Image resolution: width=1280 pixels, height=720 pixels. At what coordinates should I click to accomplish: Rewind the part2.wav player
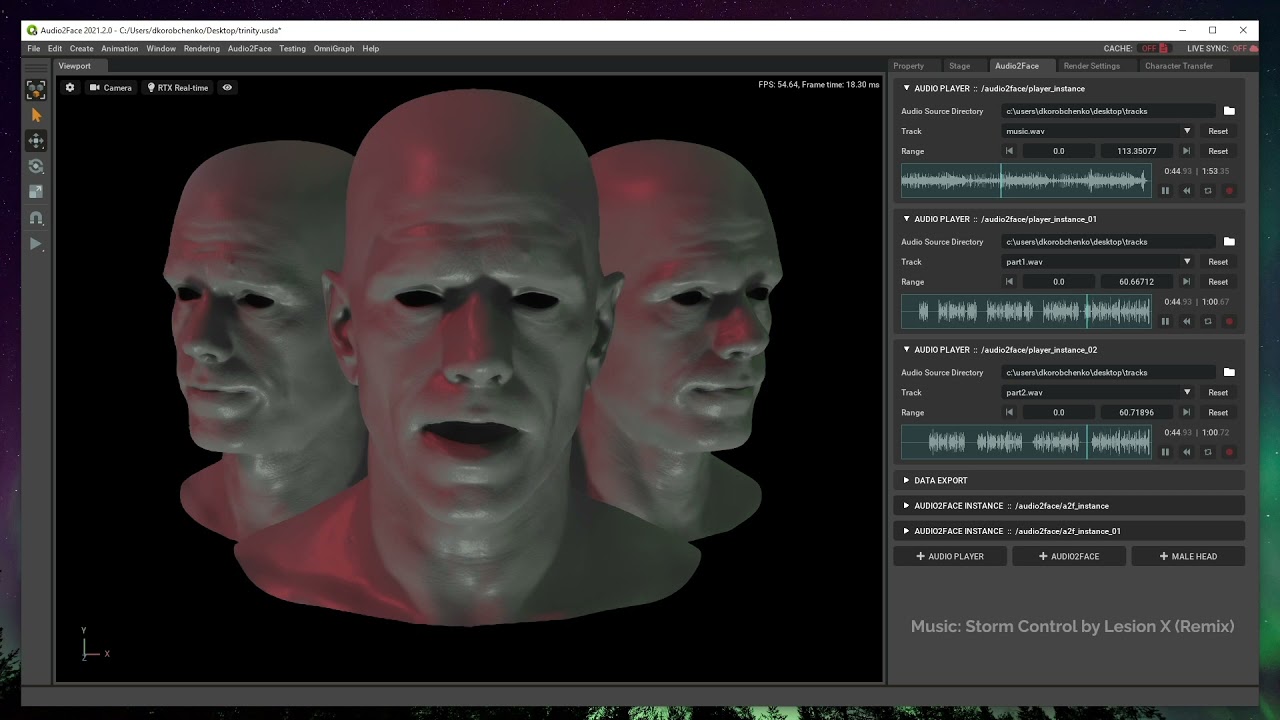click(x=1187, y=452)
